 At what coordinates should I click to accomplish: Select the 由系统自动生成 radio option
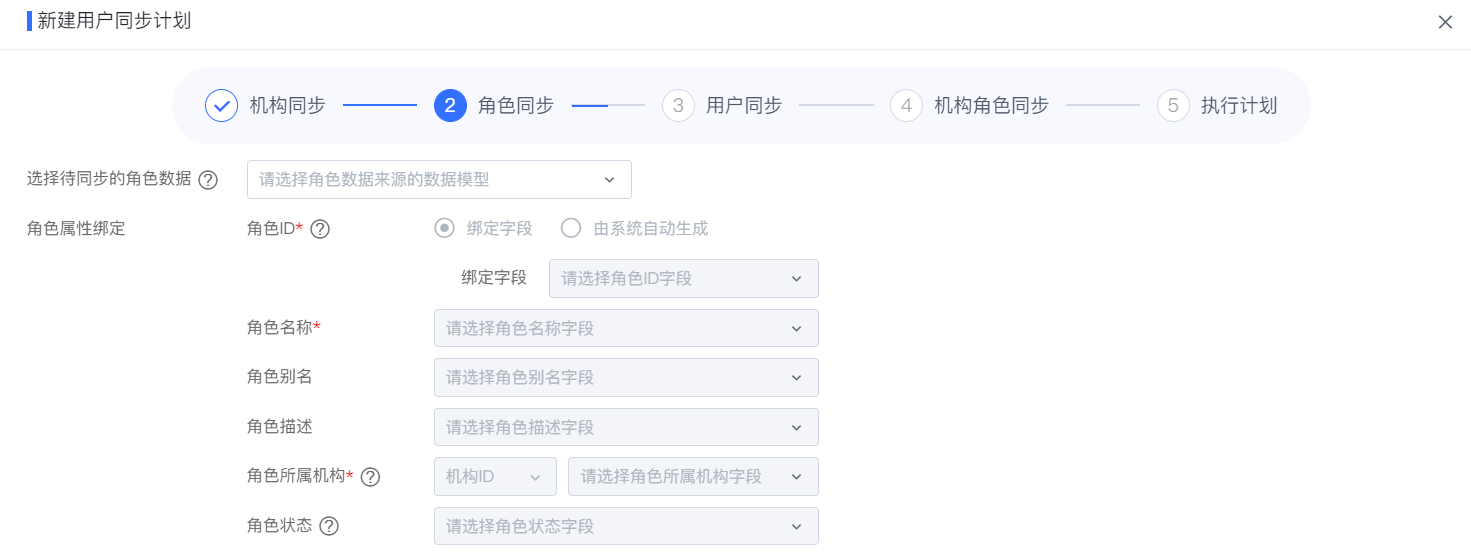point(571,228)
